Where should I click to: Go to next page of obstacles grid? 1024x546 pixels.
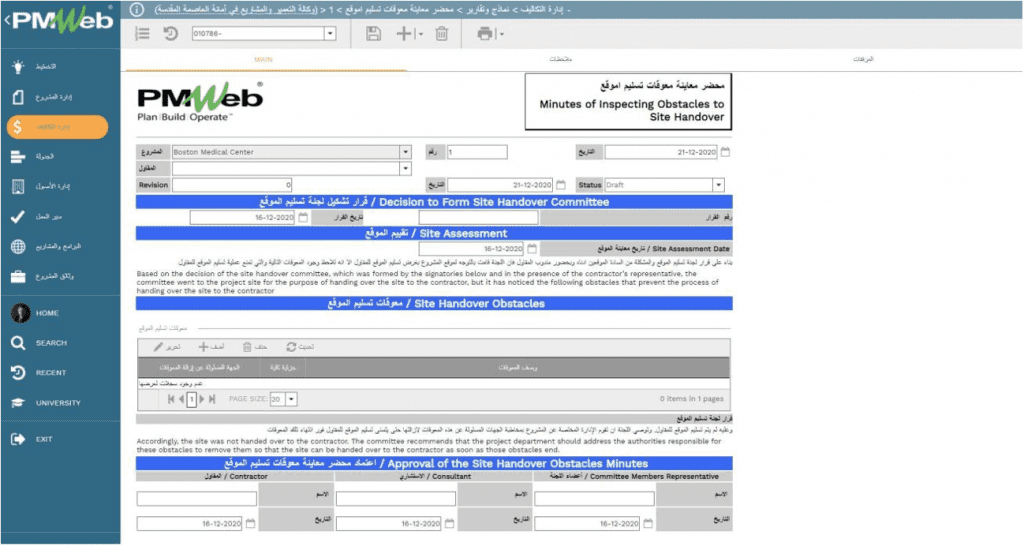click(202, 399)
